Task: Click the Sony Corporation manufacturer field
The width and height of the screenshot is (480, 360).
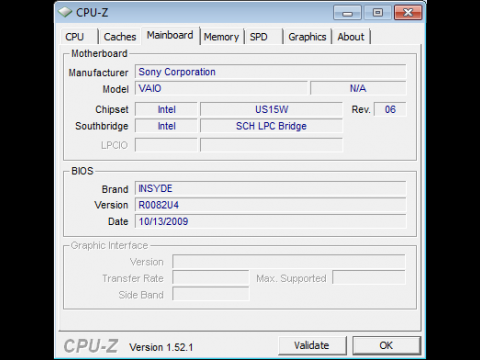Action: tap(271, 72)
